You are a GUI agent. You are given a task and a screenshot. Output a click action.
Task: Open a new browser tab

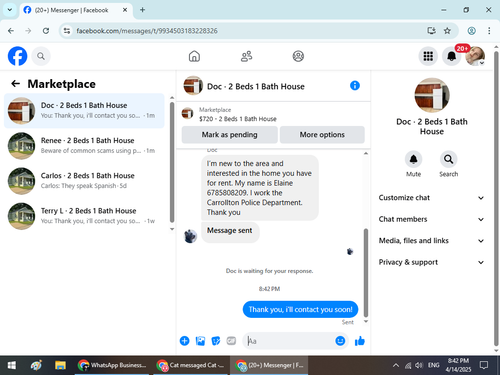point(142,10)
